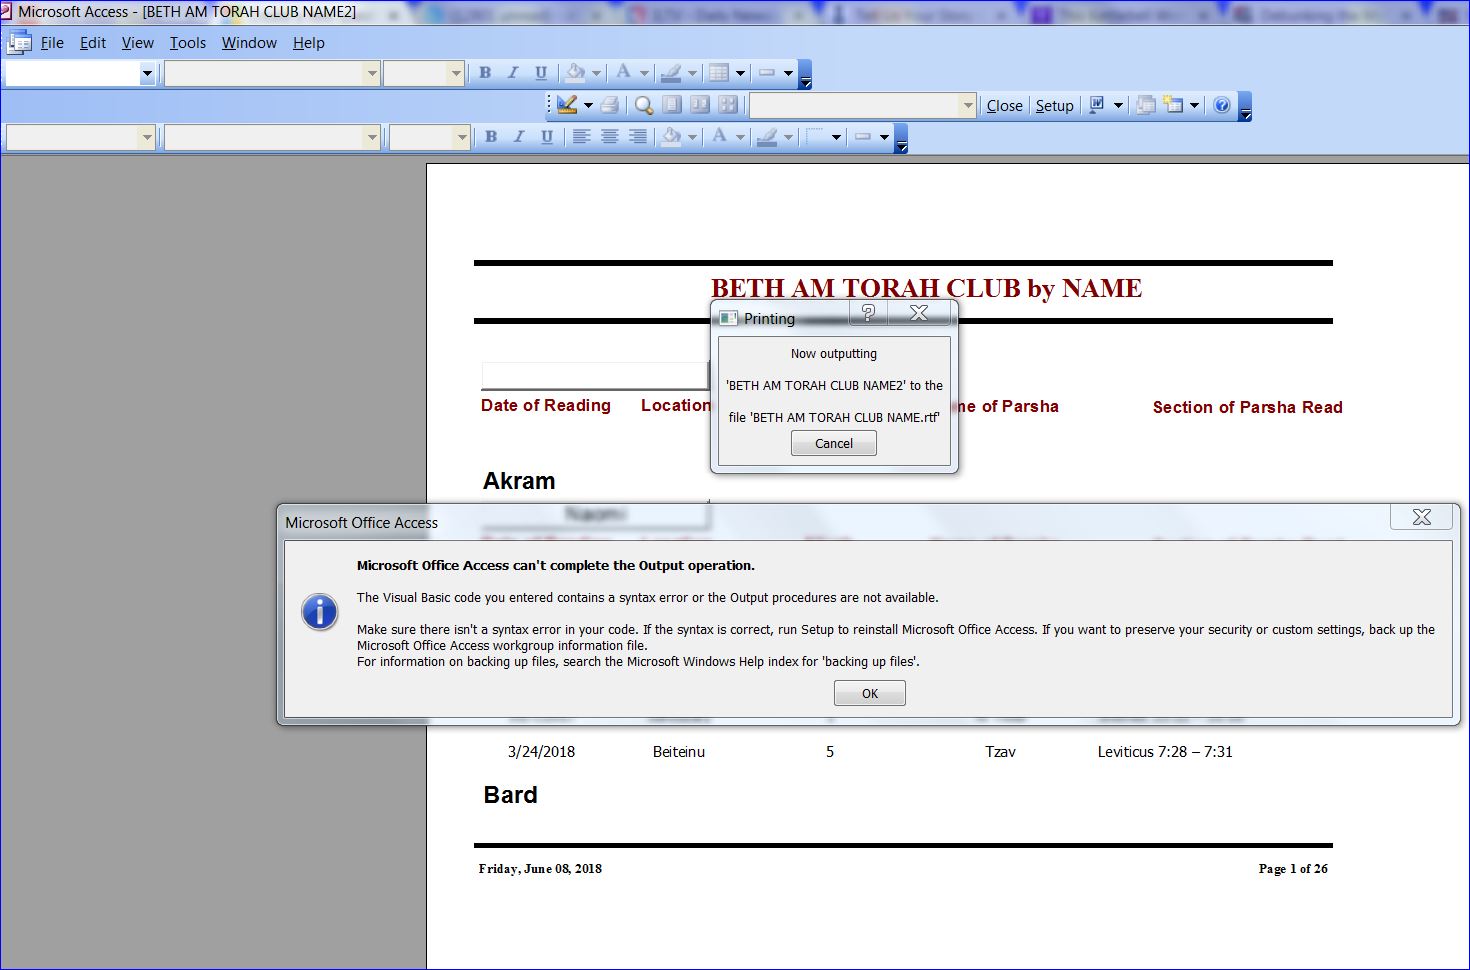Open the Tools menu
The height and width of the screenshot is (970, 1470).
[187, 42]
